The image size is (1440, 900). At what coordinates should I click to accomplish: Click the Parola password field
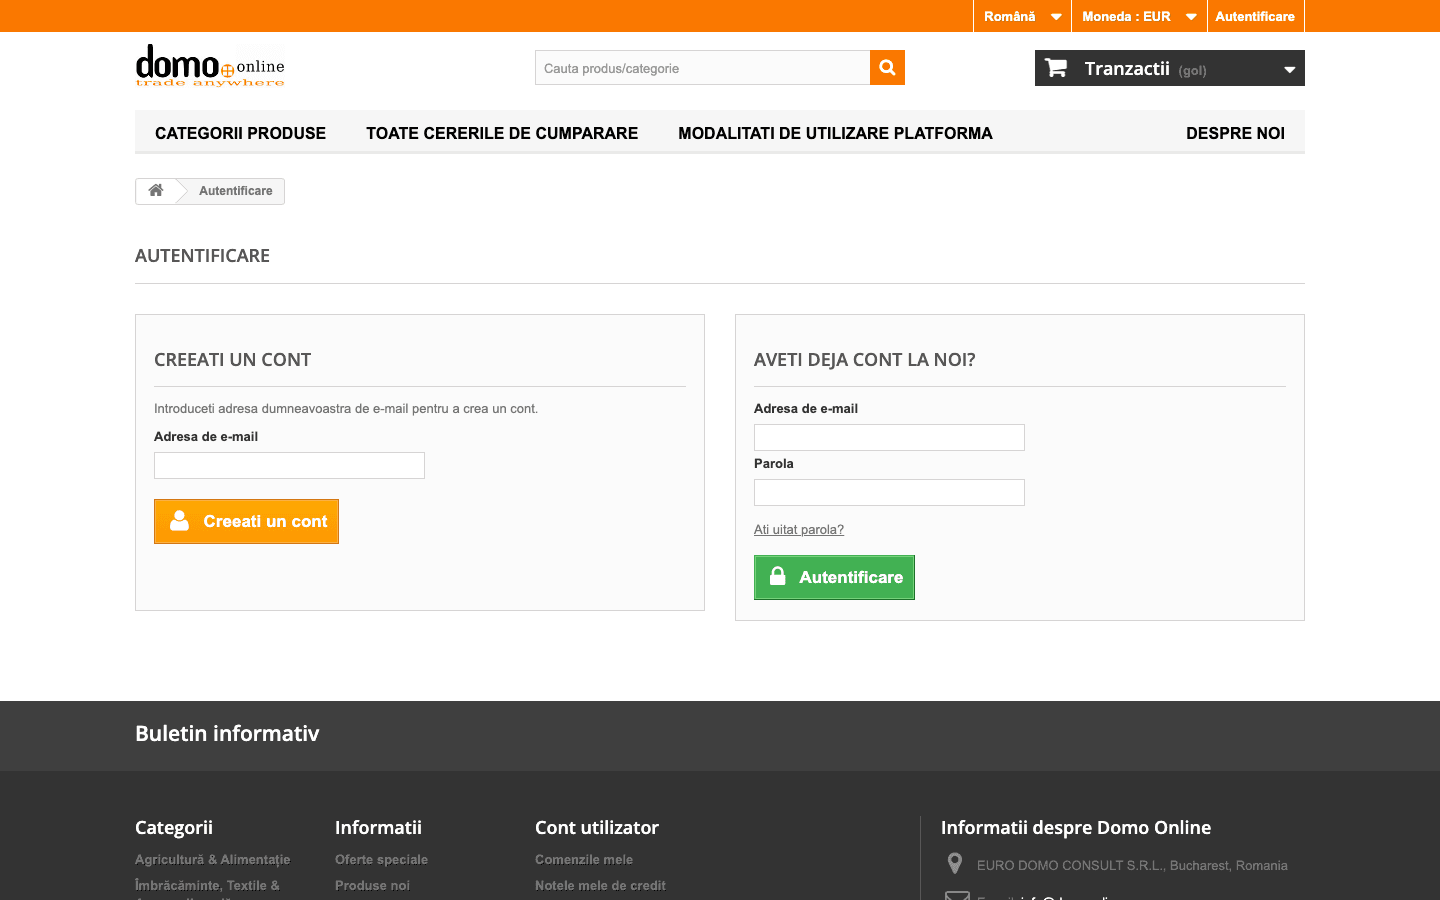[889, 492]
